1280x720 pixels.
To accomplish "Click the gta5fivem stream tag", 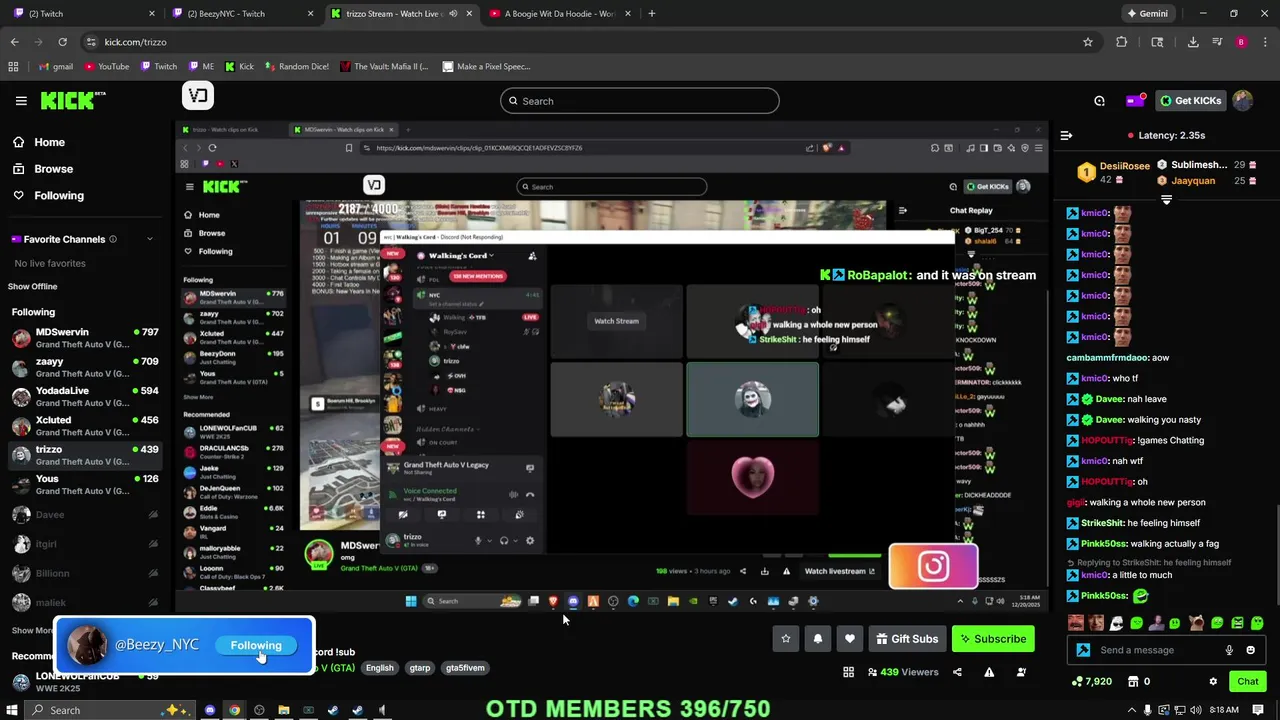I will pyautogui.click(x=465, y=668).
